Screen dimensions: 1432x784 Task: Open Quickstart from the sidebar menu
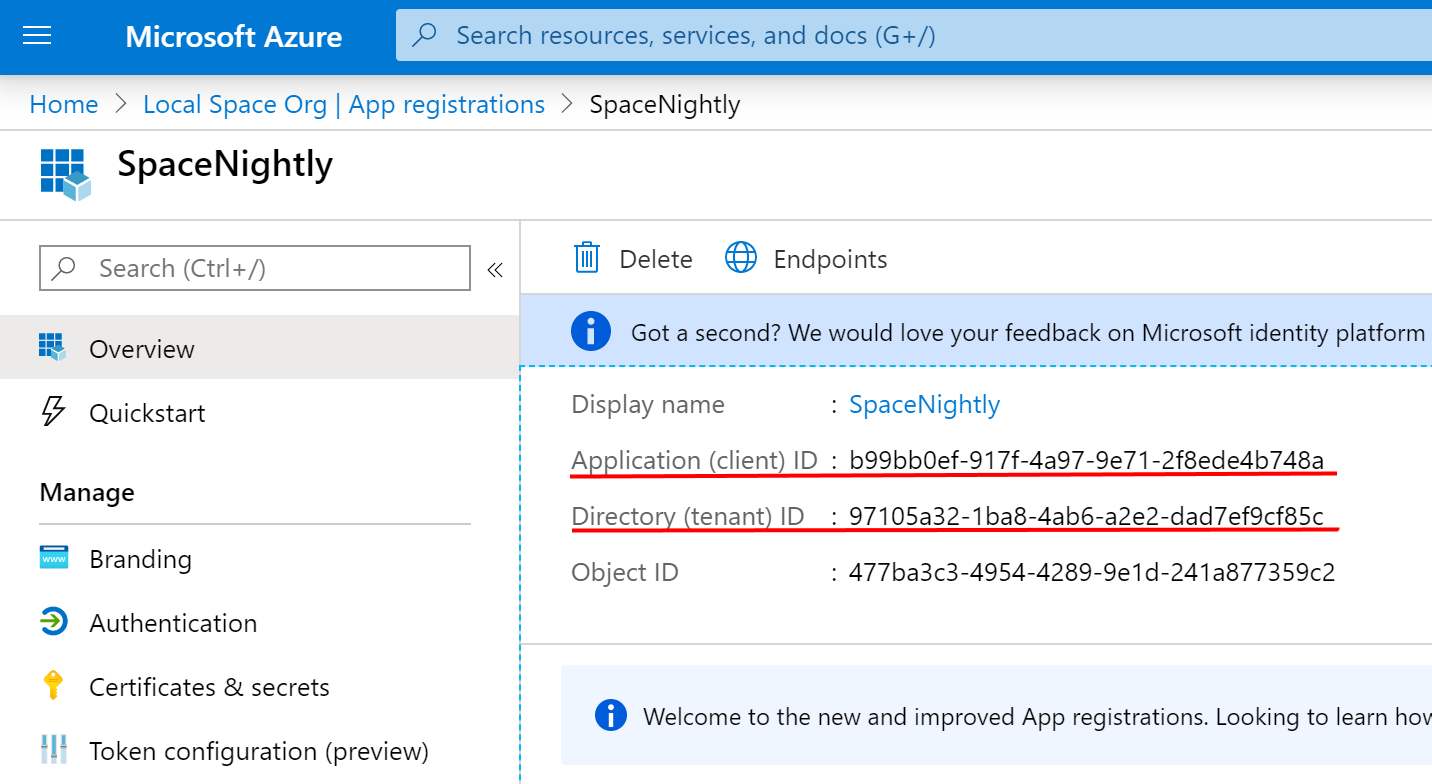pos(148,412)
